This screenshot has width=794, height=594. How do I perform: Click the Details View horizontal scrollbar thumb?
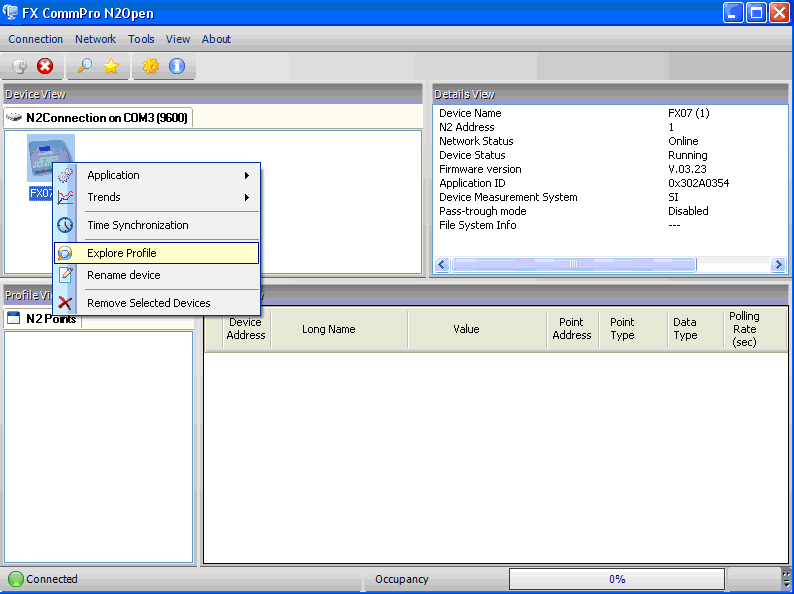tap(574, 264)
